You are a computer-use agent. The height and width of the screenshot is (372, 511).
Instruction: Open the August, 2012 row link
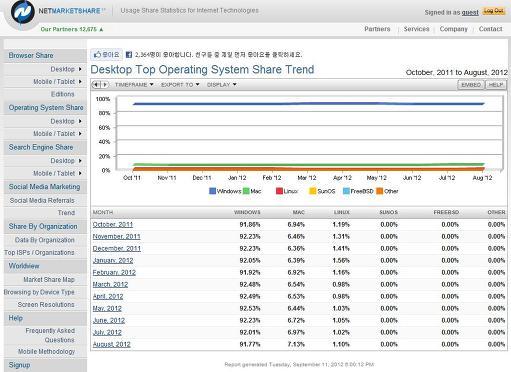click(111, 344)
